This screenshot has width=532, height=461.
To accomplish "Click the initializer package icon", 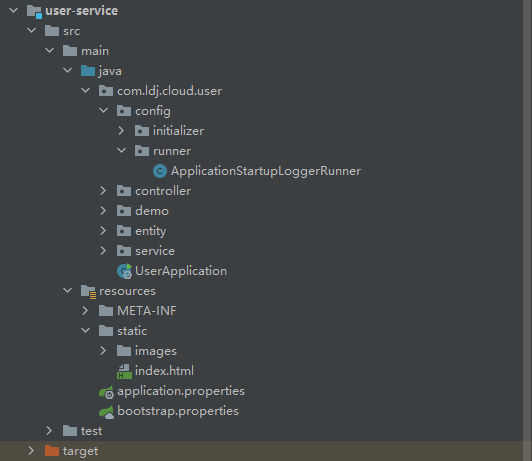I will 142,131.
